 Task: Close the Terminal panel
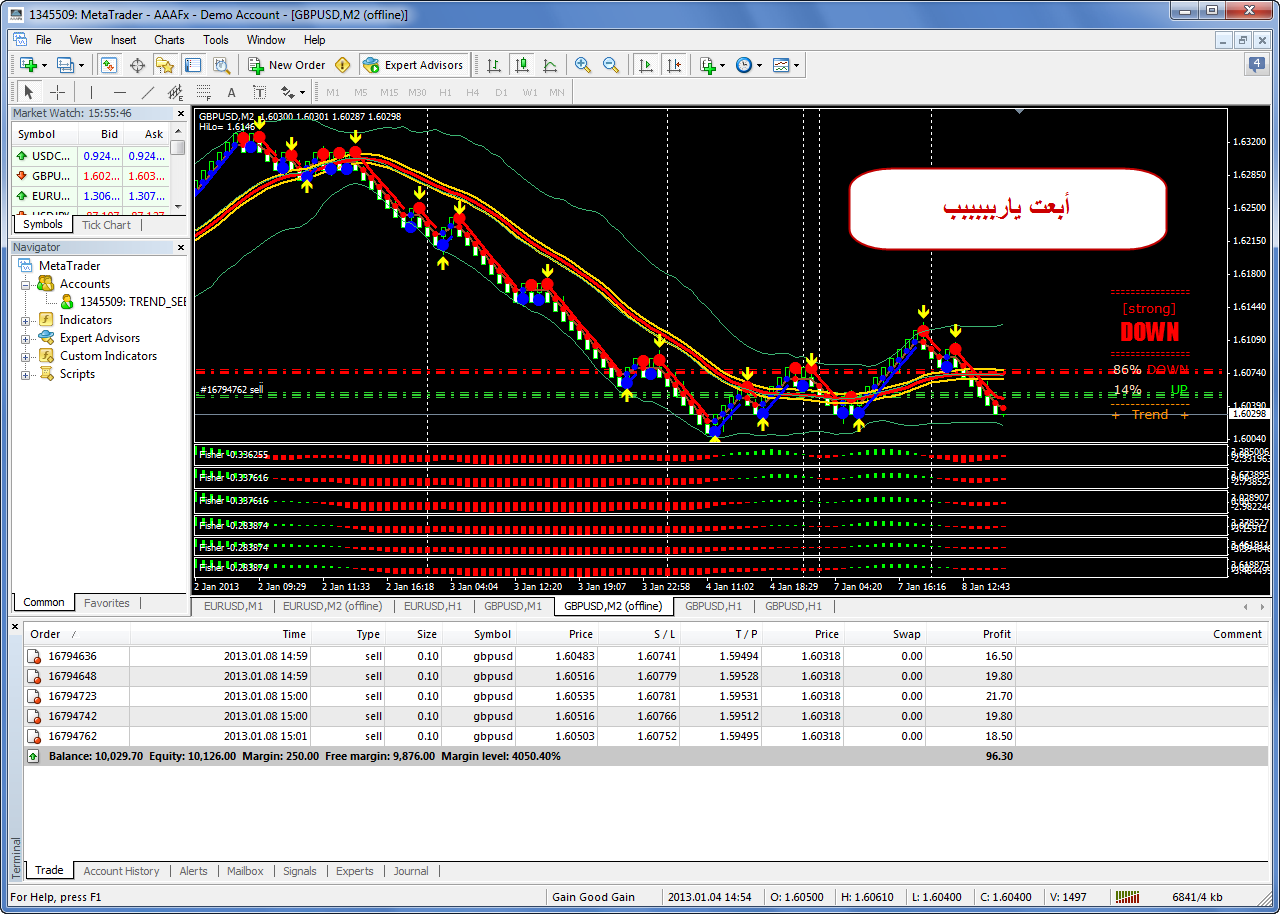(x=14, y=626)
